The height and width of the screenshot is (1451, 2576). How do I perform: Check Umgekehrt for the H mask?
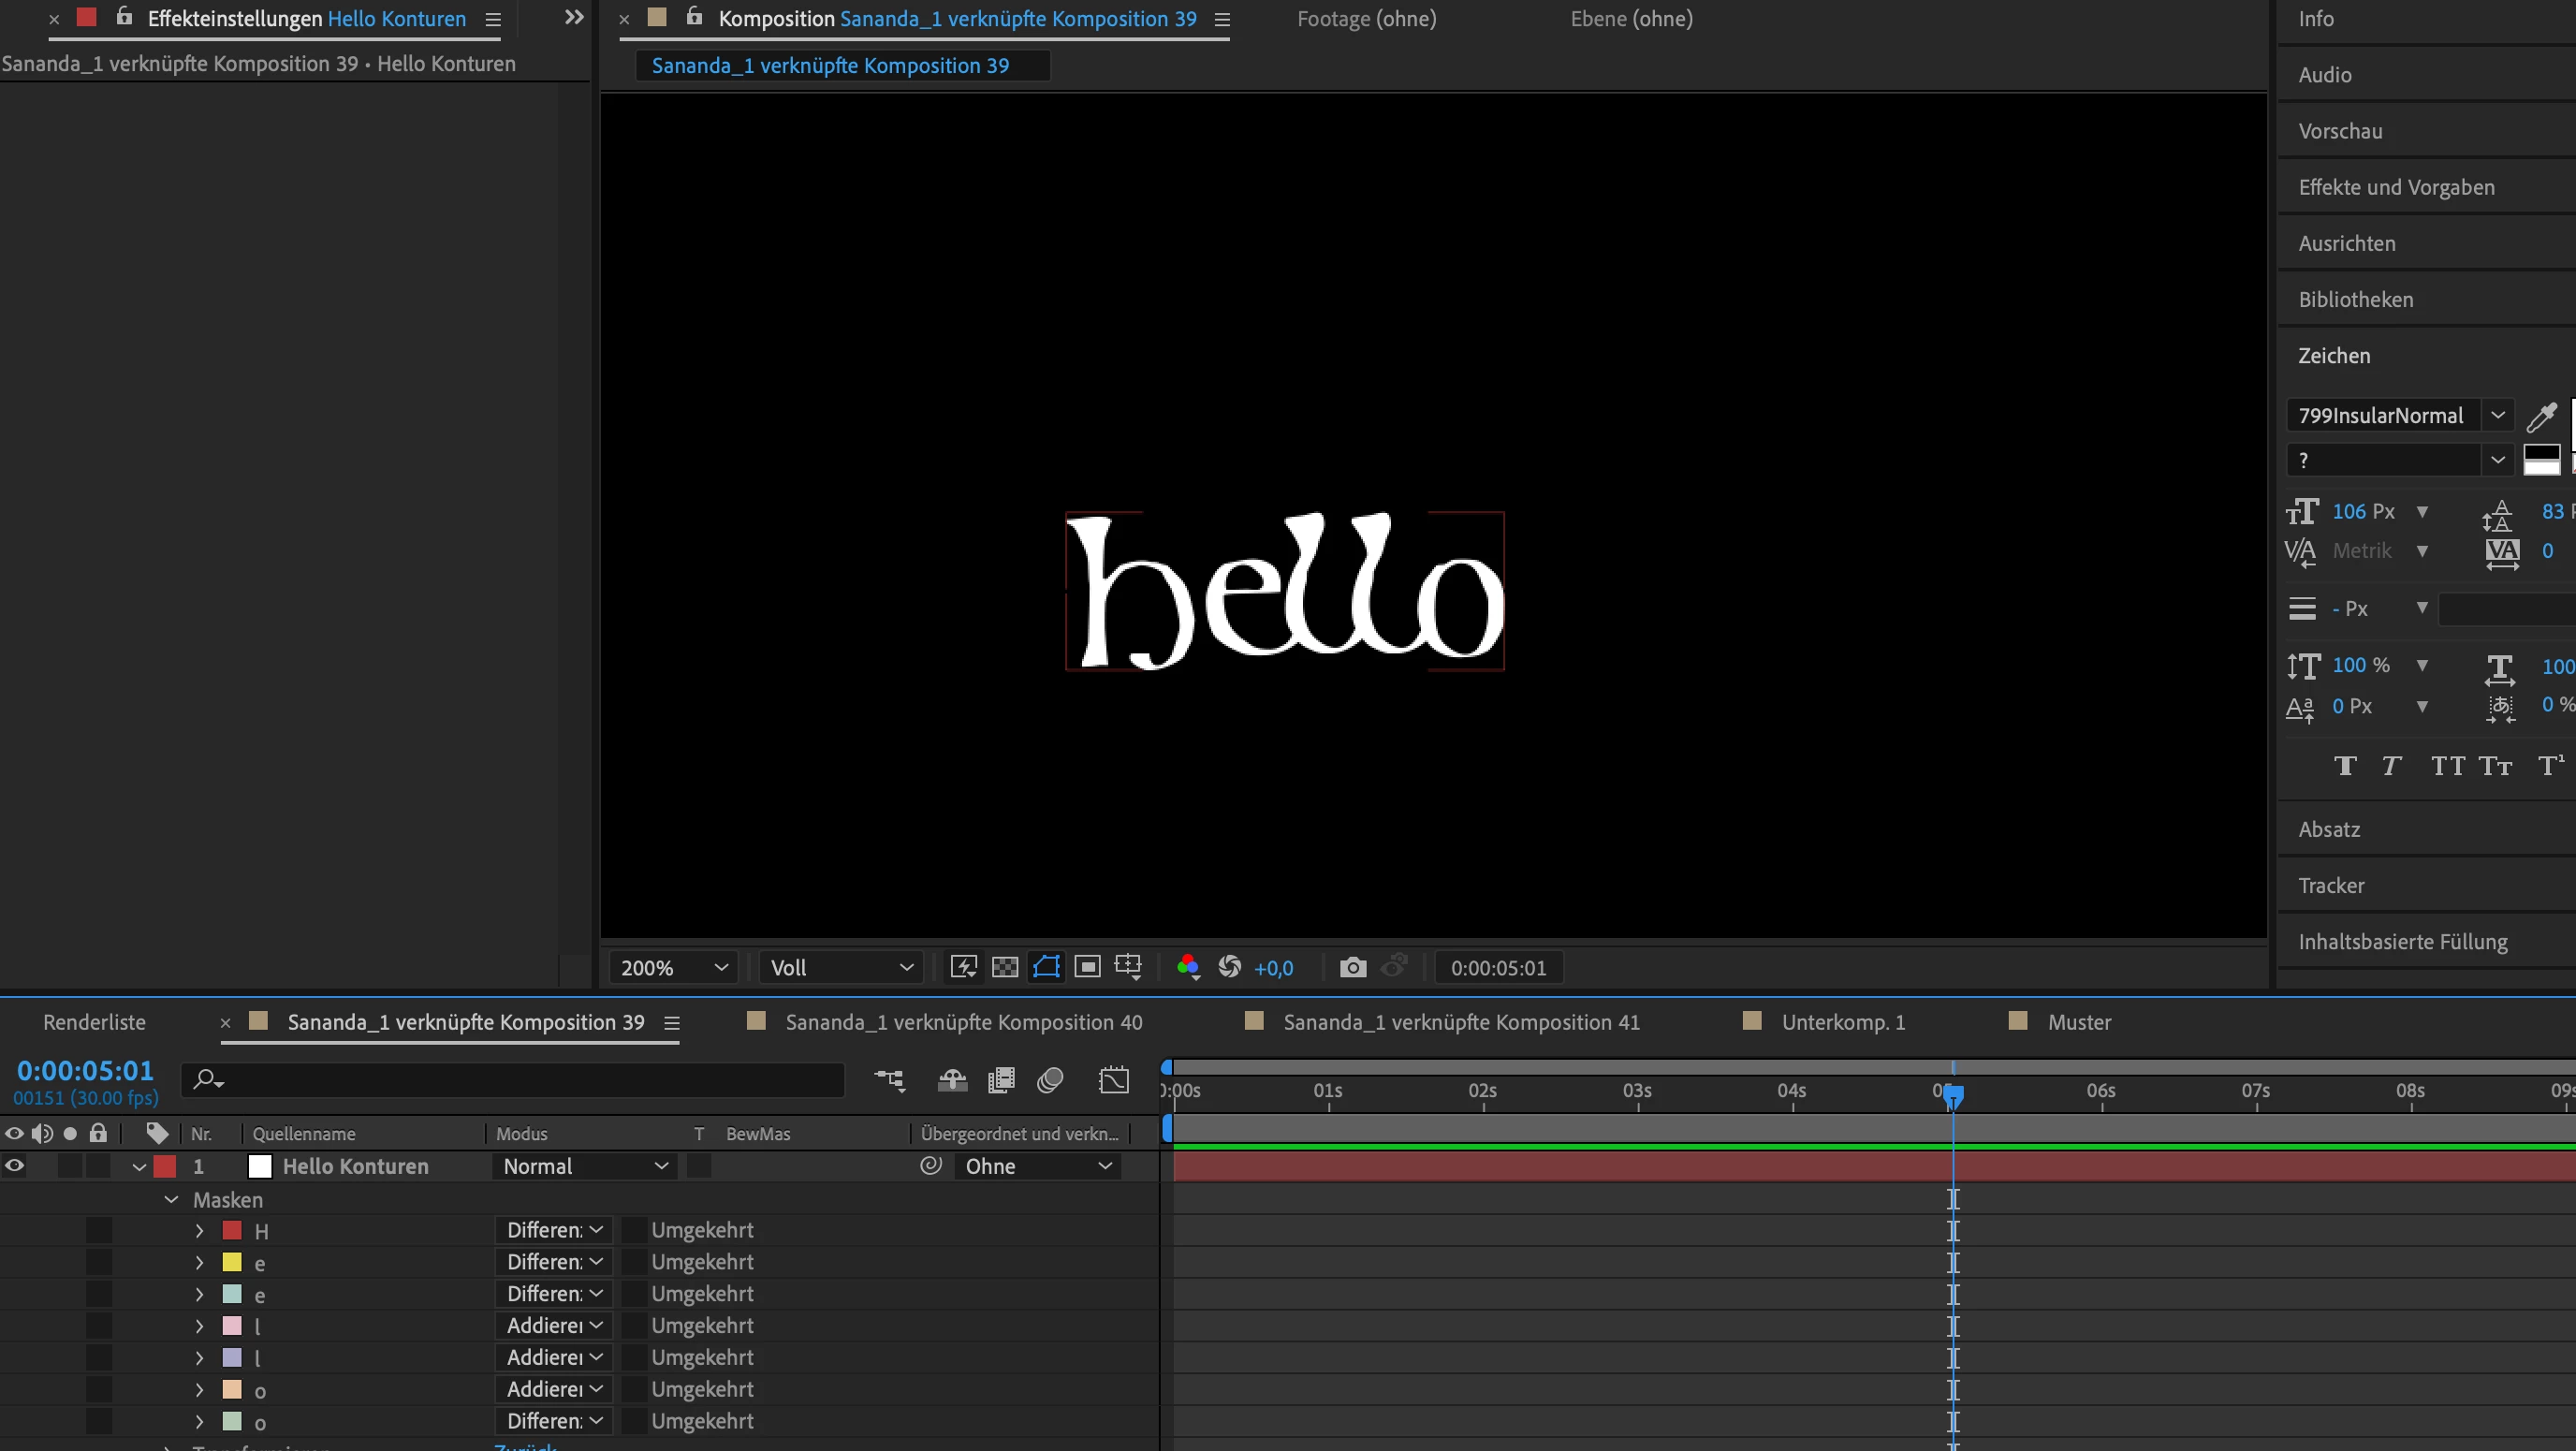tap(634, 1231)
